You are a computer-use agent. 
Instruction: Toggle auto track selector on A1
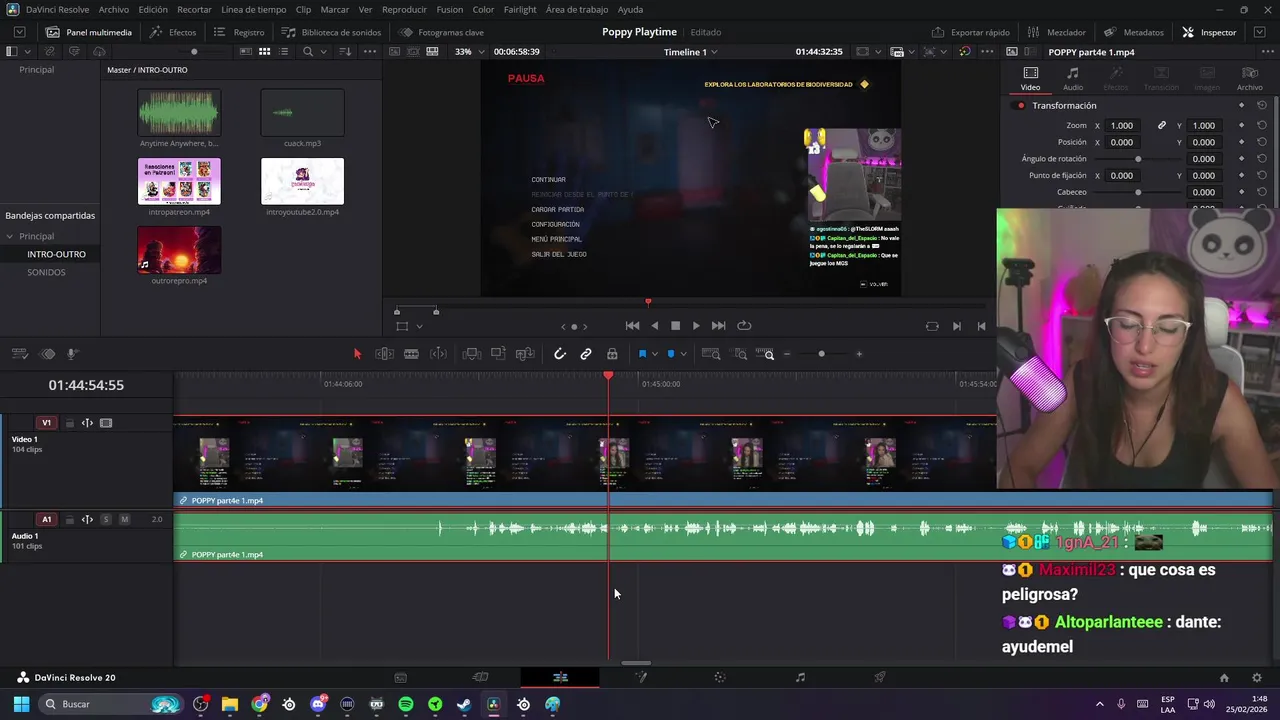tap(87, 519)
